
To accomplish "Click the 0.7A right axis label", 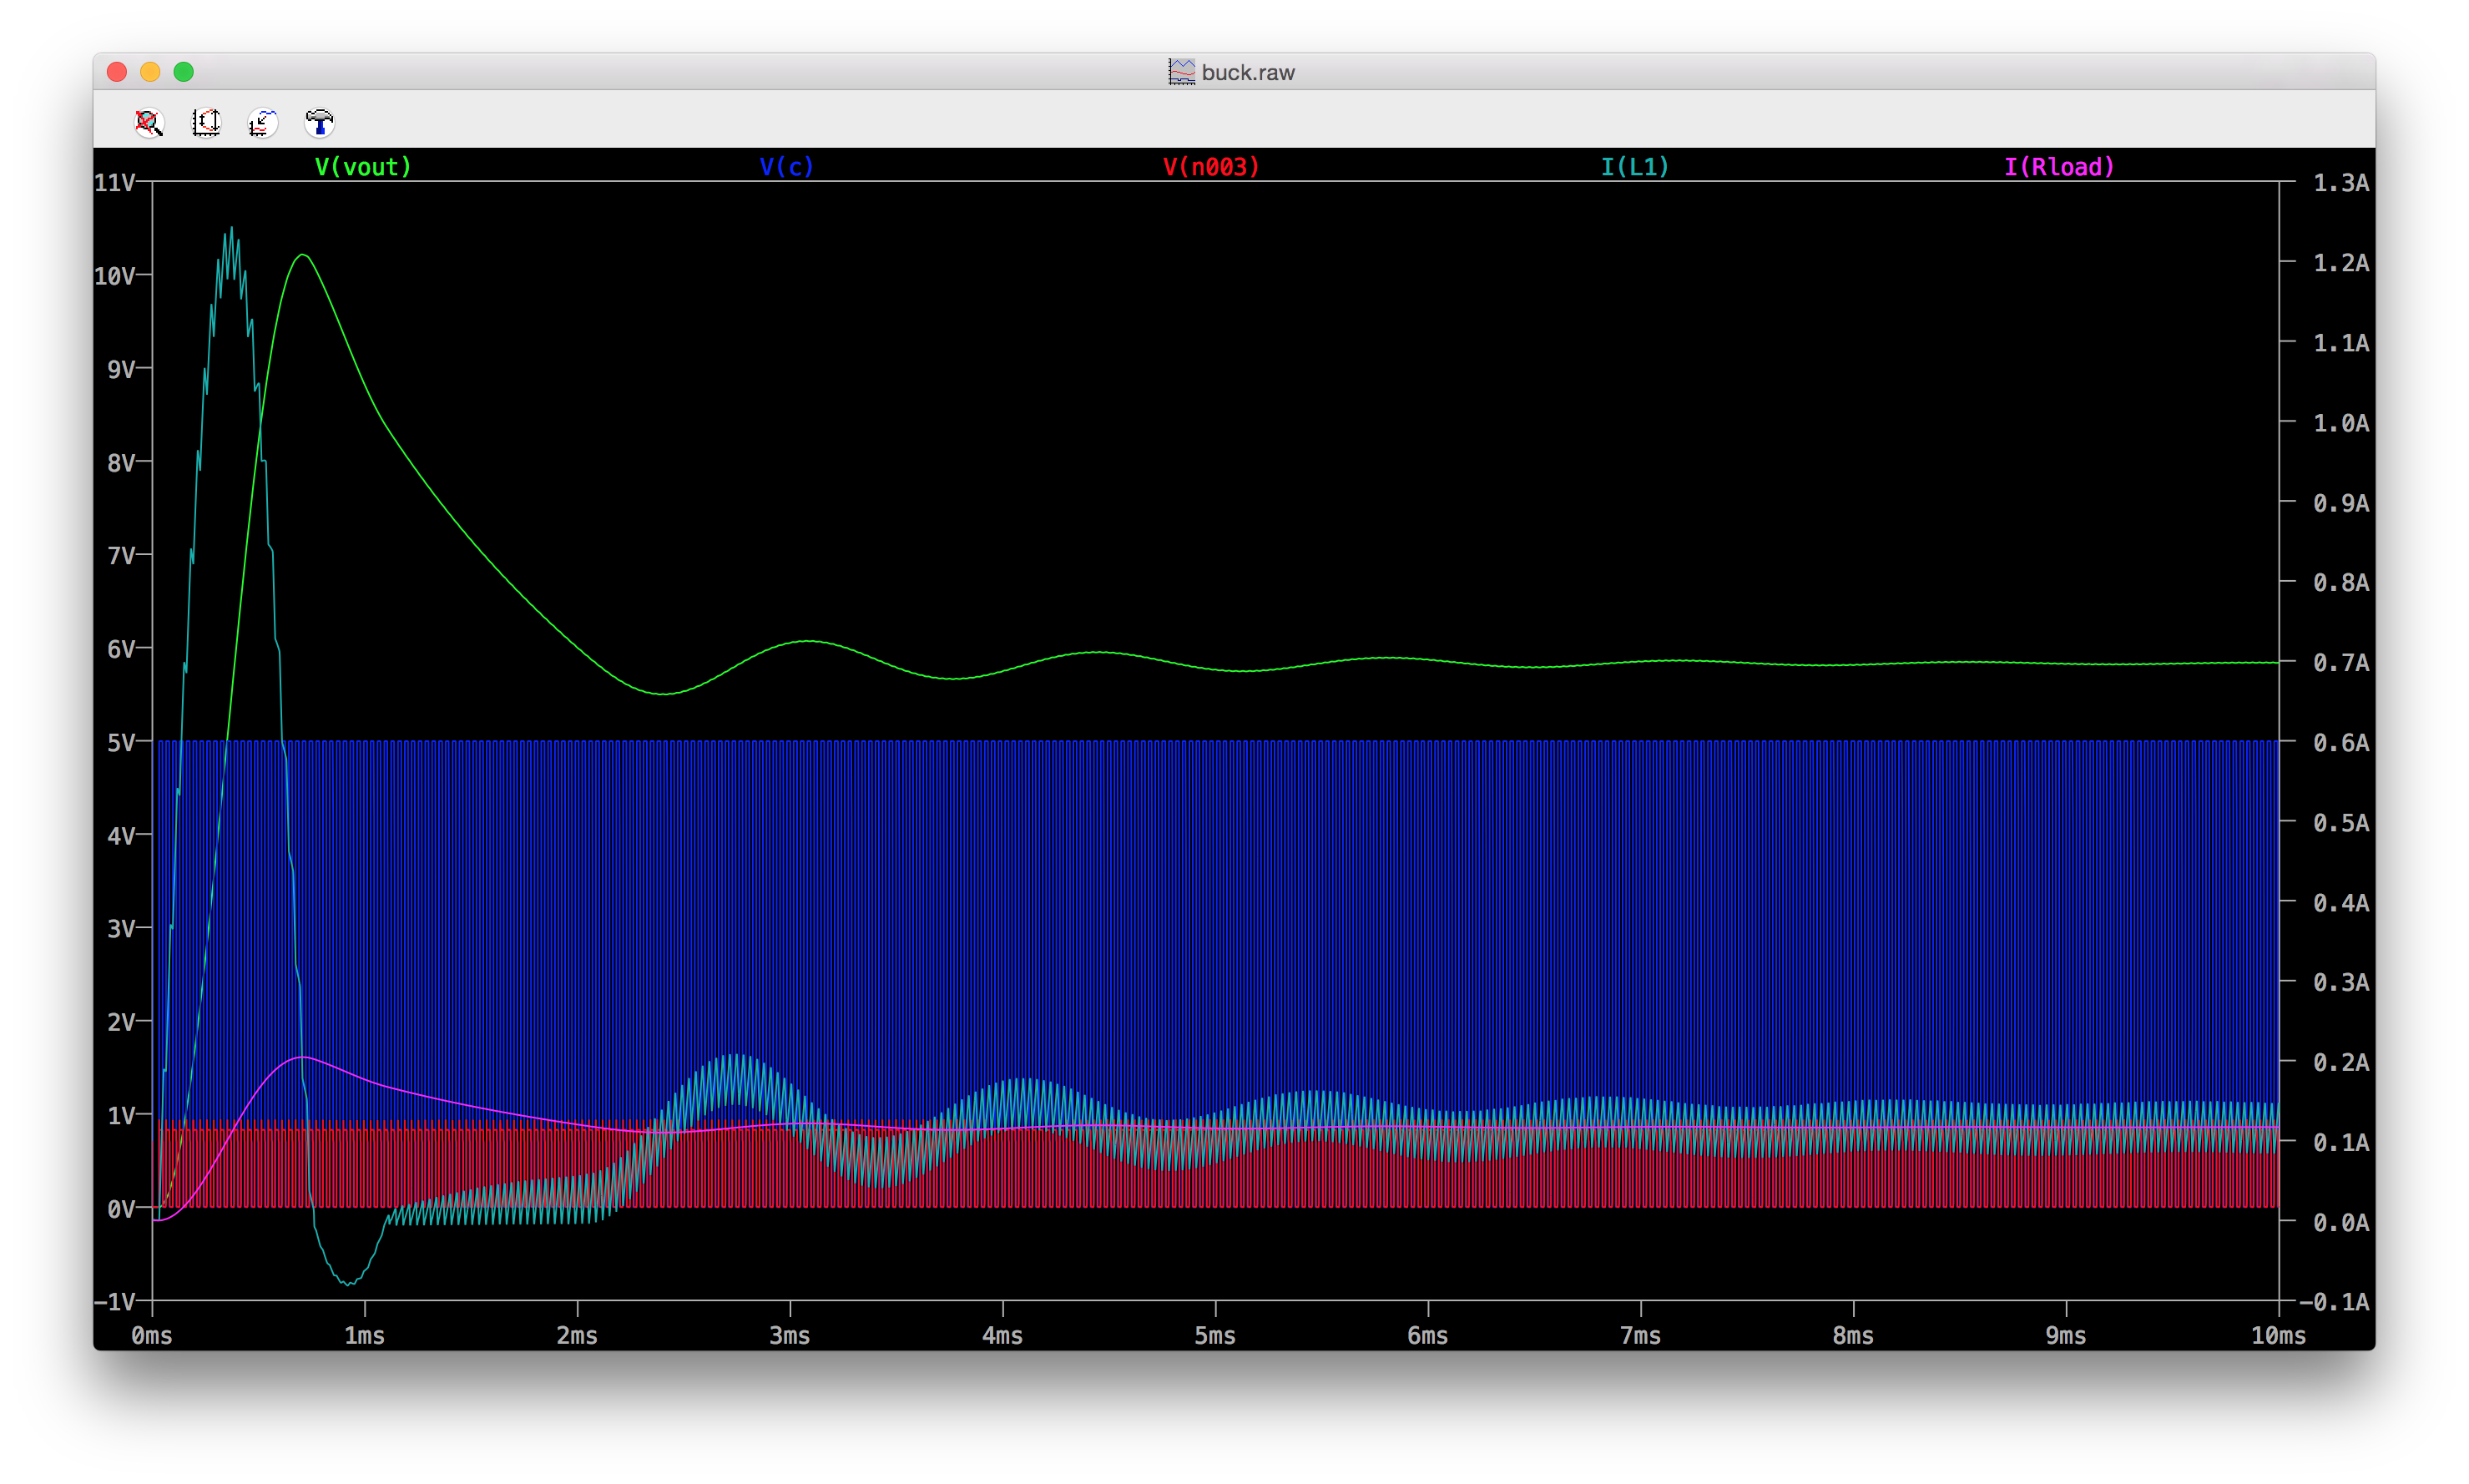I will tap(2341, 663).
